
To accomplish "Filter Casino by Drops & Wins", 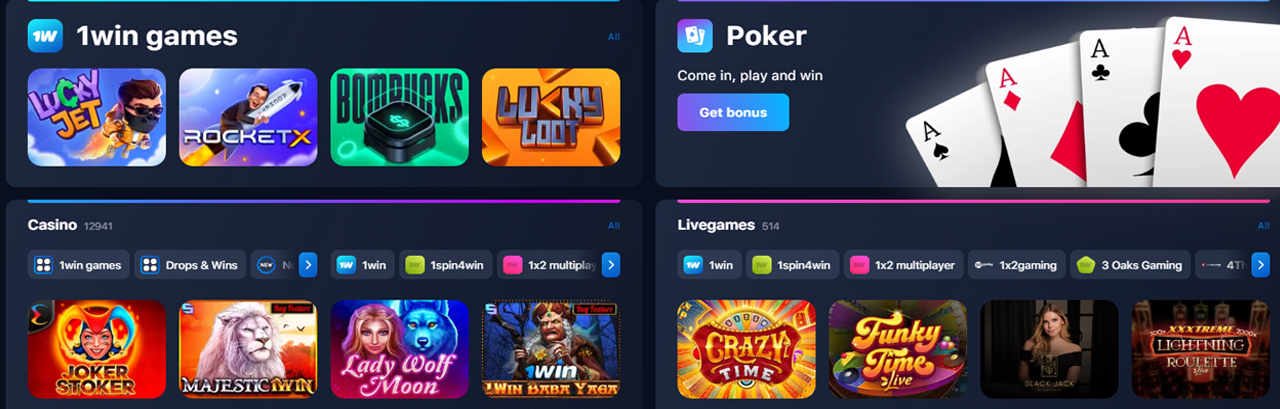I will point(190,265).
